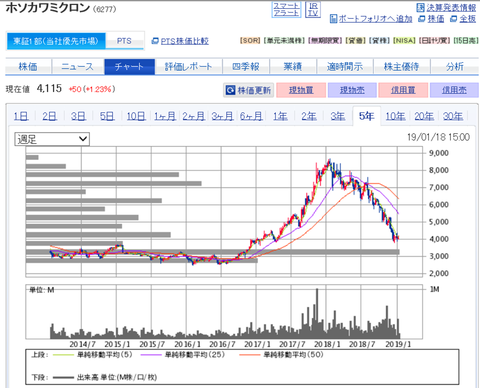Image resolution: width=480 pixels, height=388 pixels.
Task: Click the スマートアラート icon
Action: click(286, 10)
